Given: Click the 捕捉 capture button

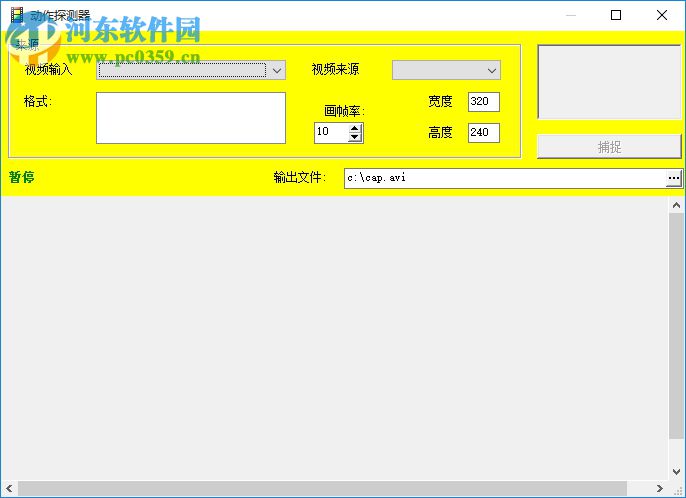Looking at the screenshot, I should coord(609,147).
